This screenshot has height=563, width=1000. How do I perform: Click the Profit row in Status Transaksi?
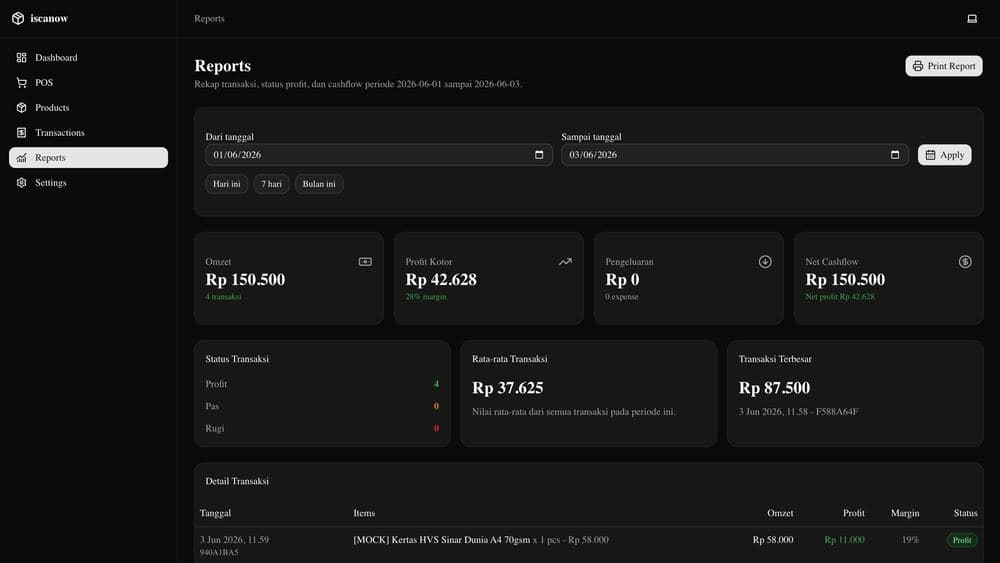[x=322, y=384]
